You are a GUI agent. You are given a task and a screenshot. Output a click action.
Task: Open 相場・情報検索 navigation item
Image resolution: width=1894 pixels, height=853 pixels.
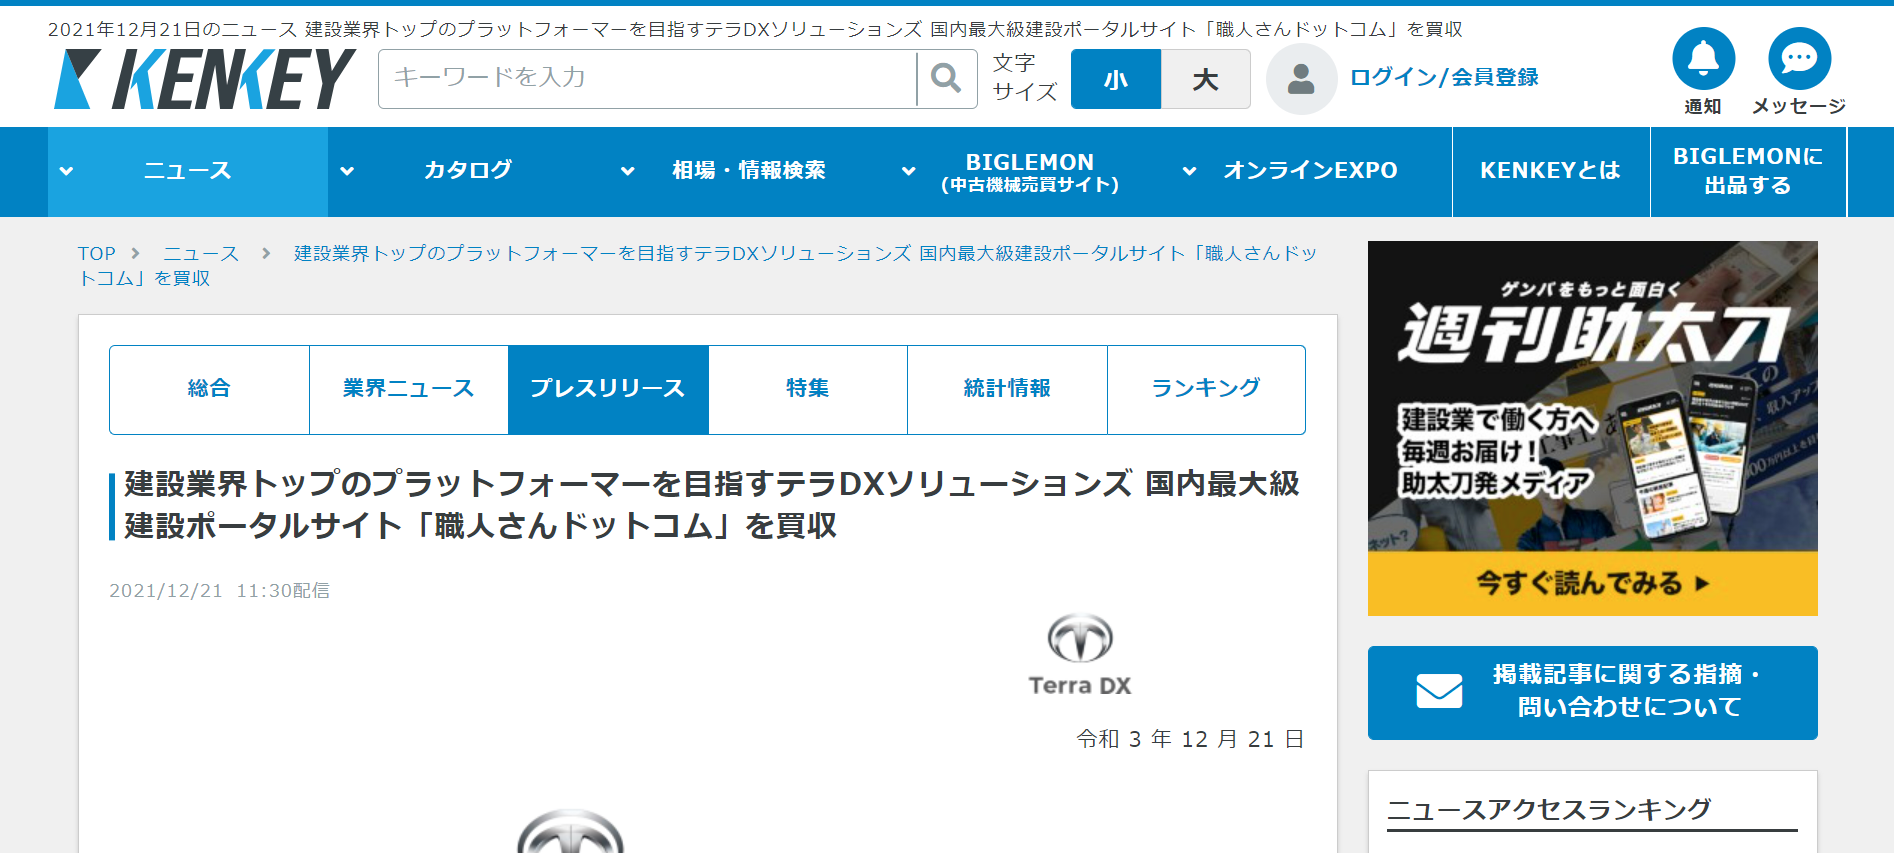point(749,171)
